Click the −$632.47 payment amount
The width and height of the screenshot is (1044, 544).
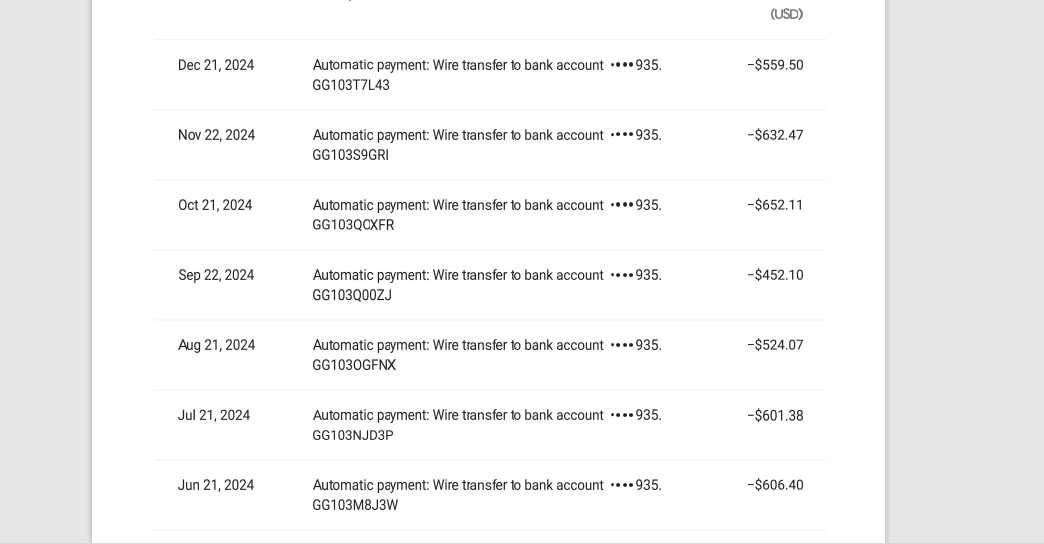point(775,135)
